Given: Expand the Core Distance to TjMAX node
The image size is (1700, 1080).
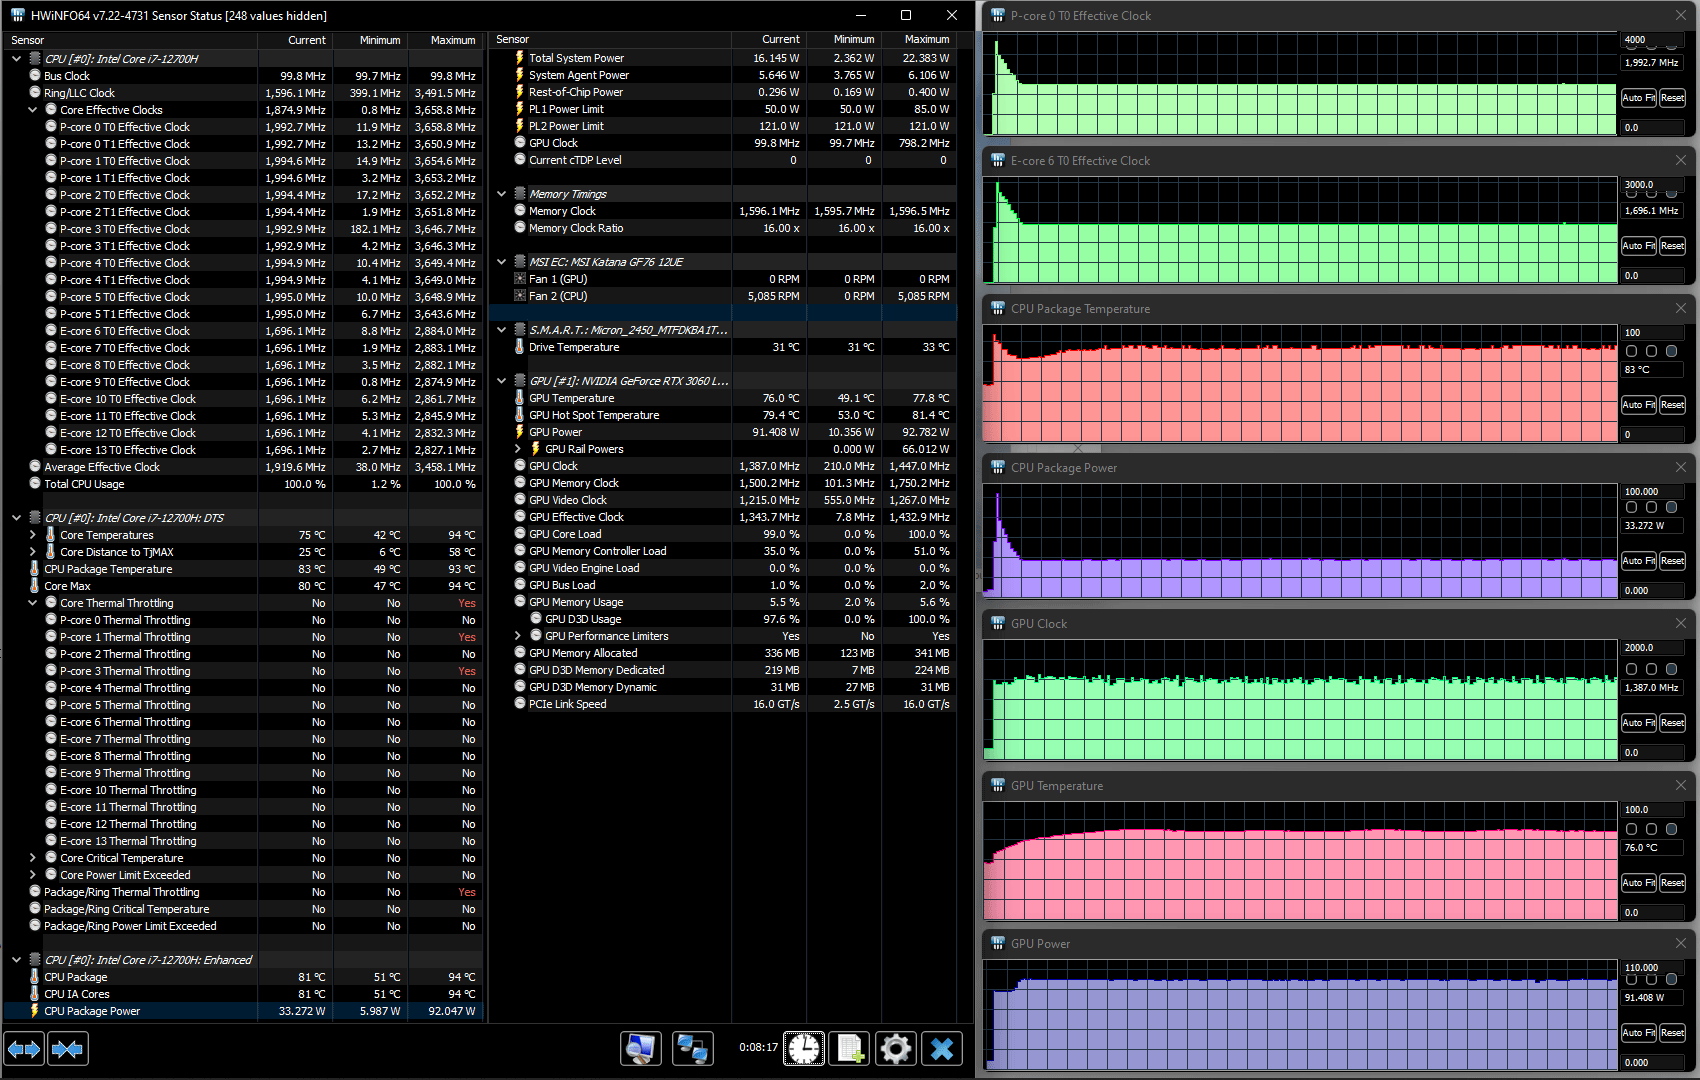Looking at the screenshot, I should [33, 552].
